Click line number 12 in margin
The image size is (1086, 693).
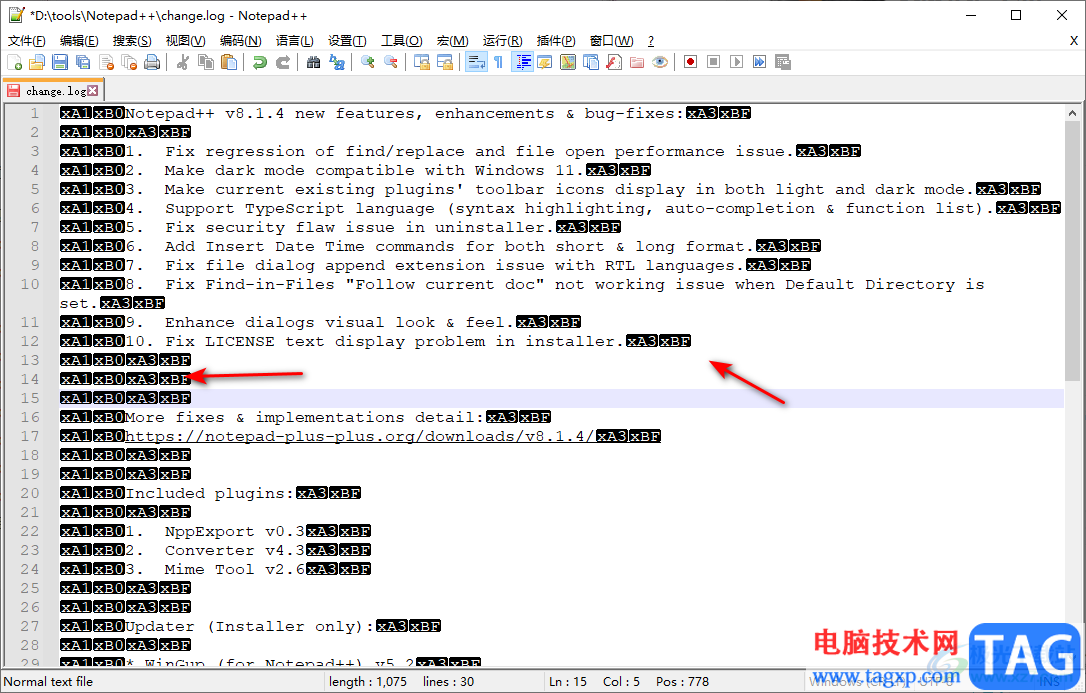tap(30, 341)
